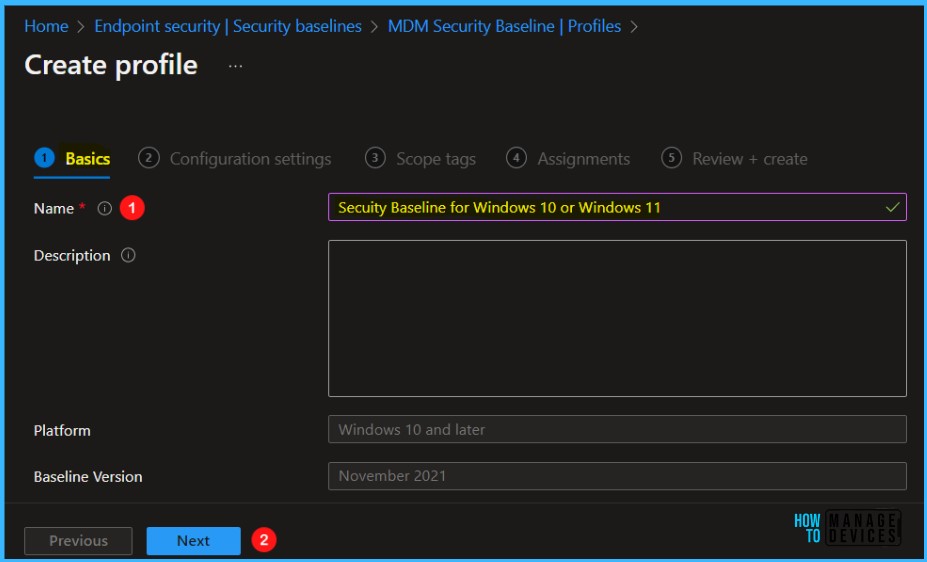The image size is (927, 562).
Task: Select the Basics step tab
Action: click(x=72, y=158)
